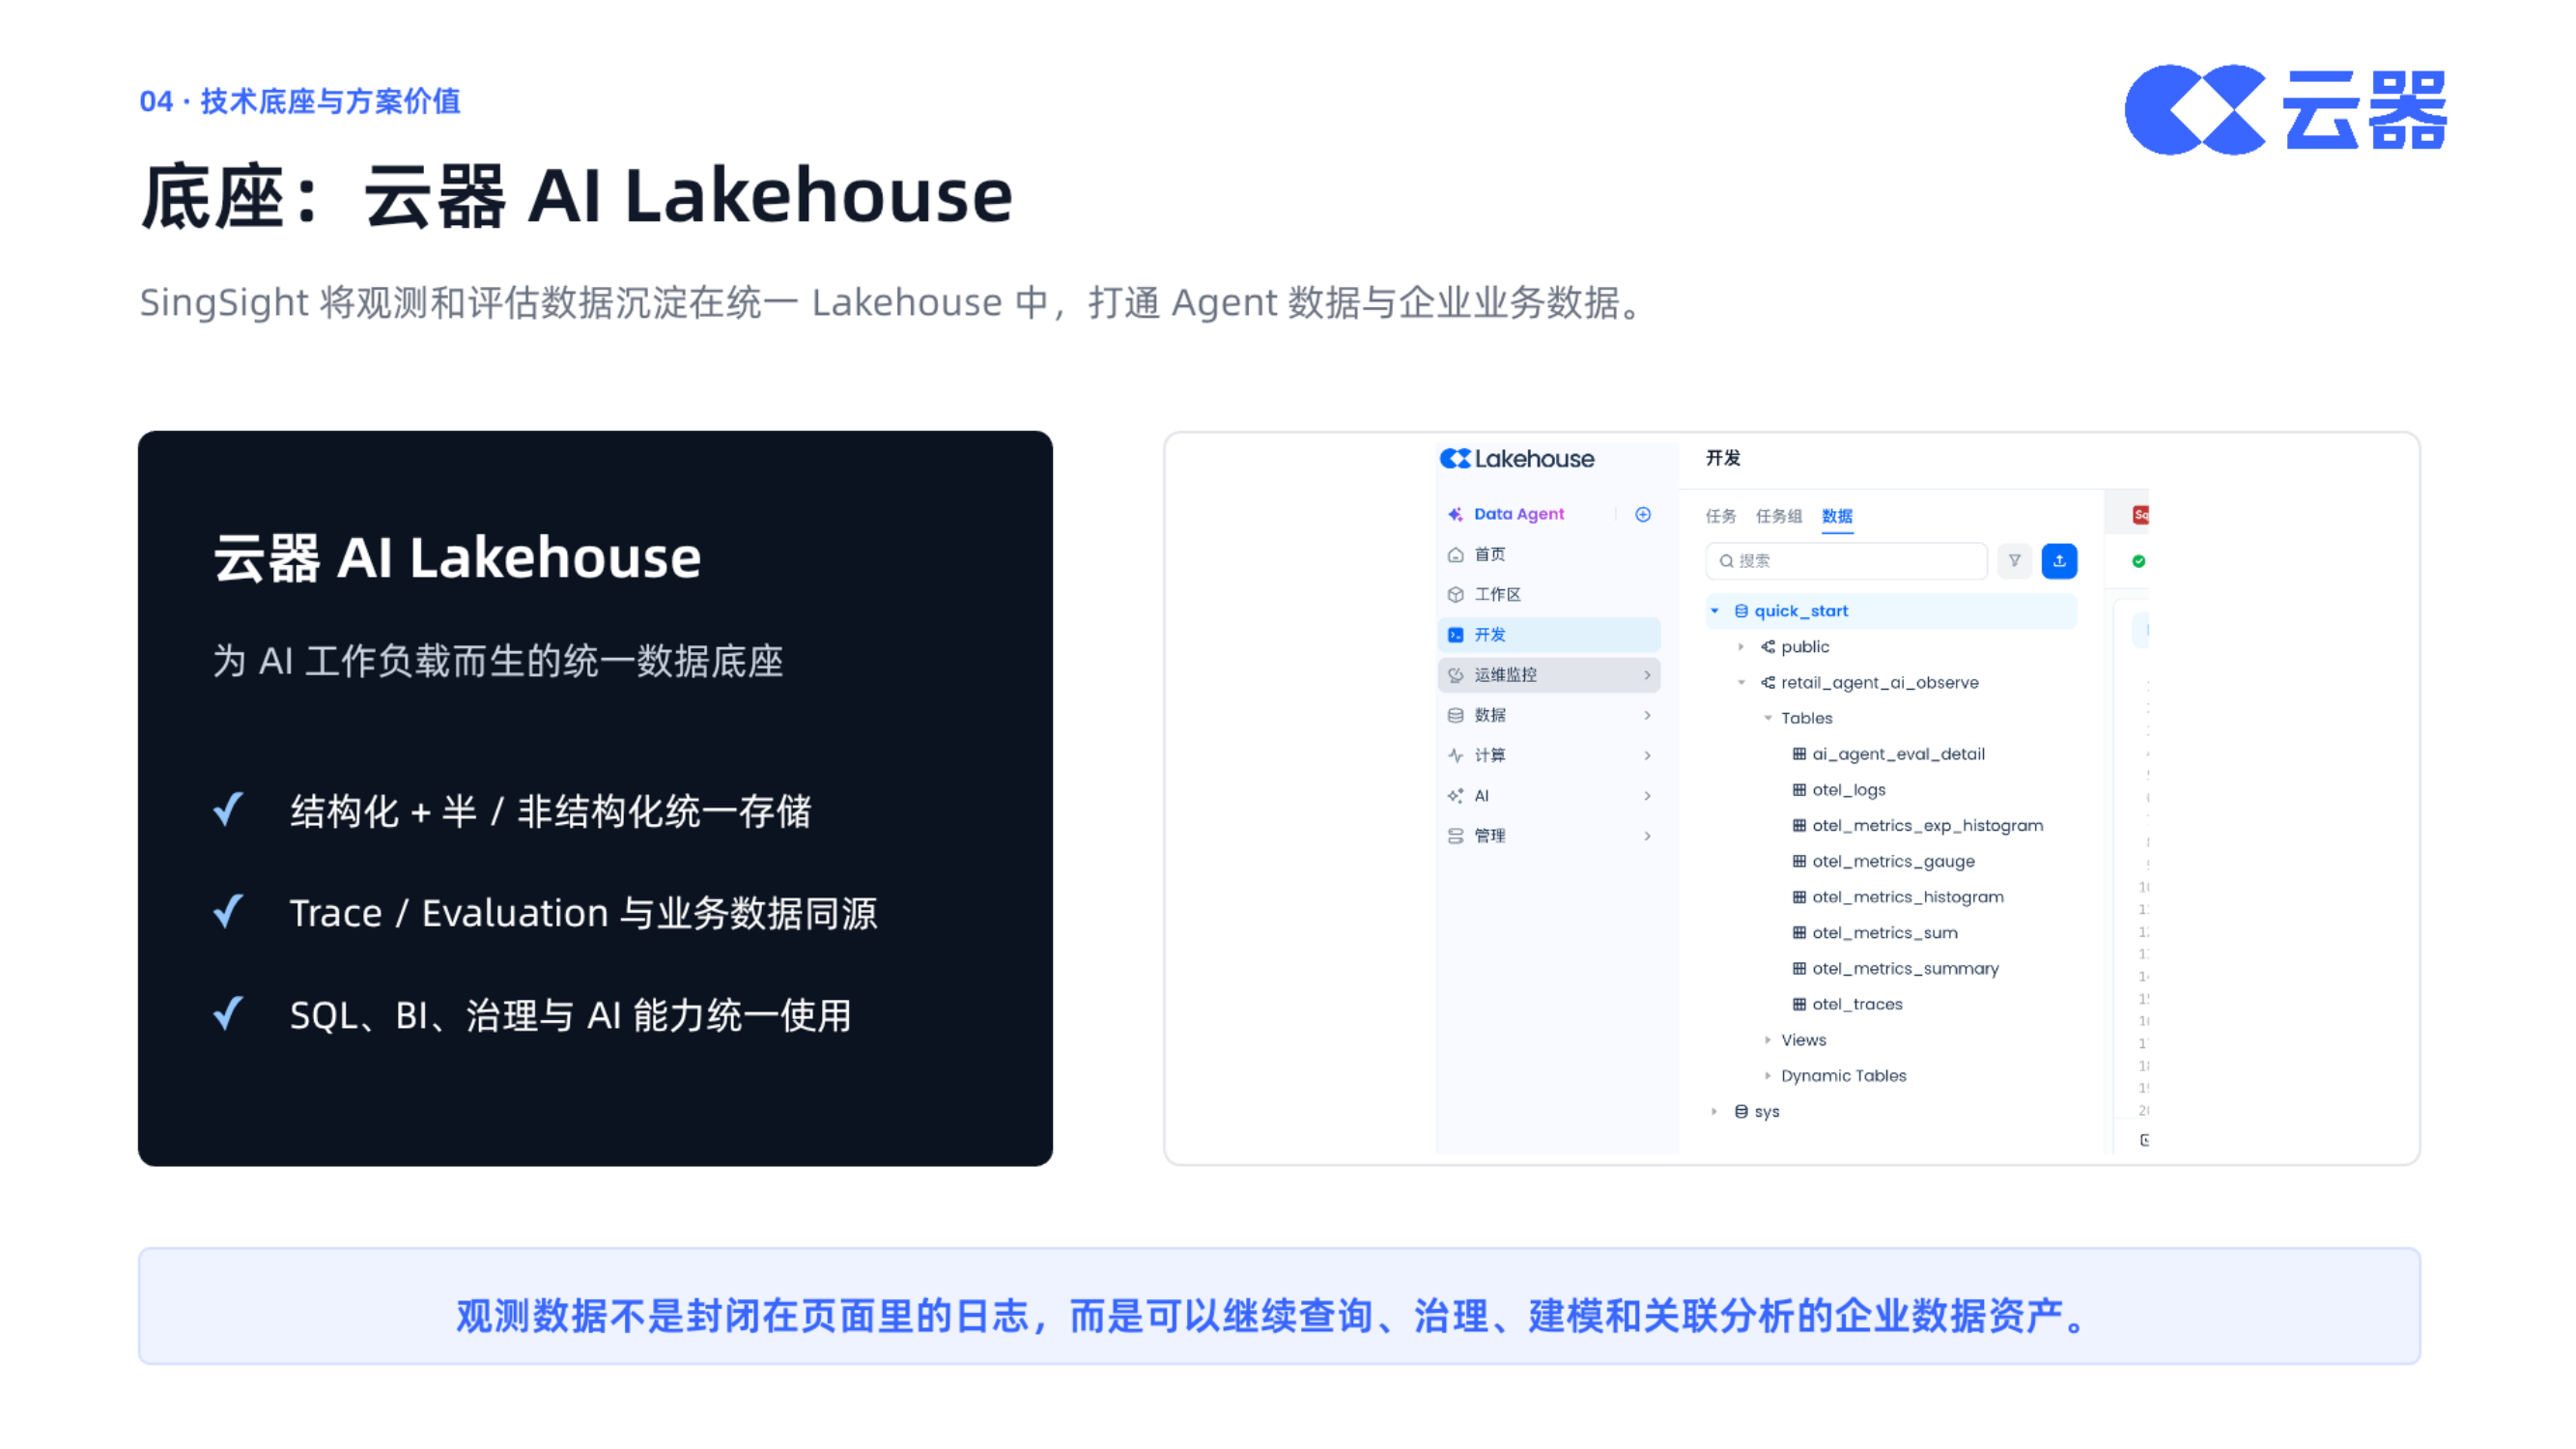Expand the Views folder
The width and height of the screenshot is (2576, 1449).
(x=1767, y=1040)
